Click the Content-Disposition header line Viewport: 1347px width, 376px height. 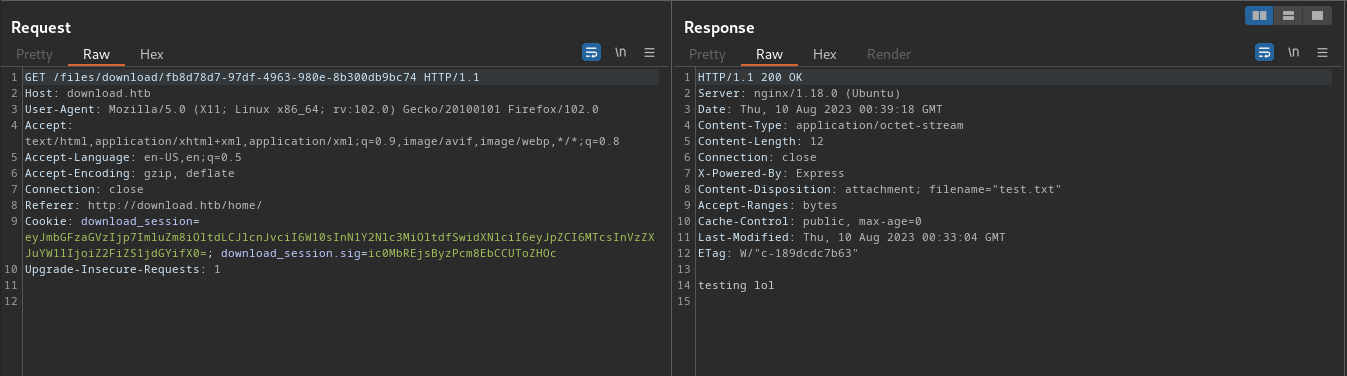(879, 189)
